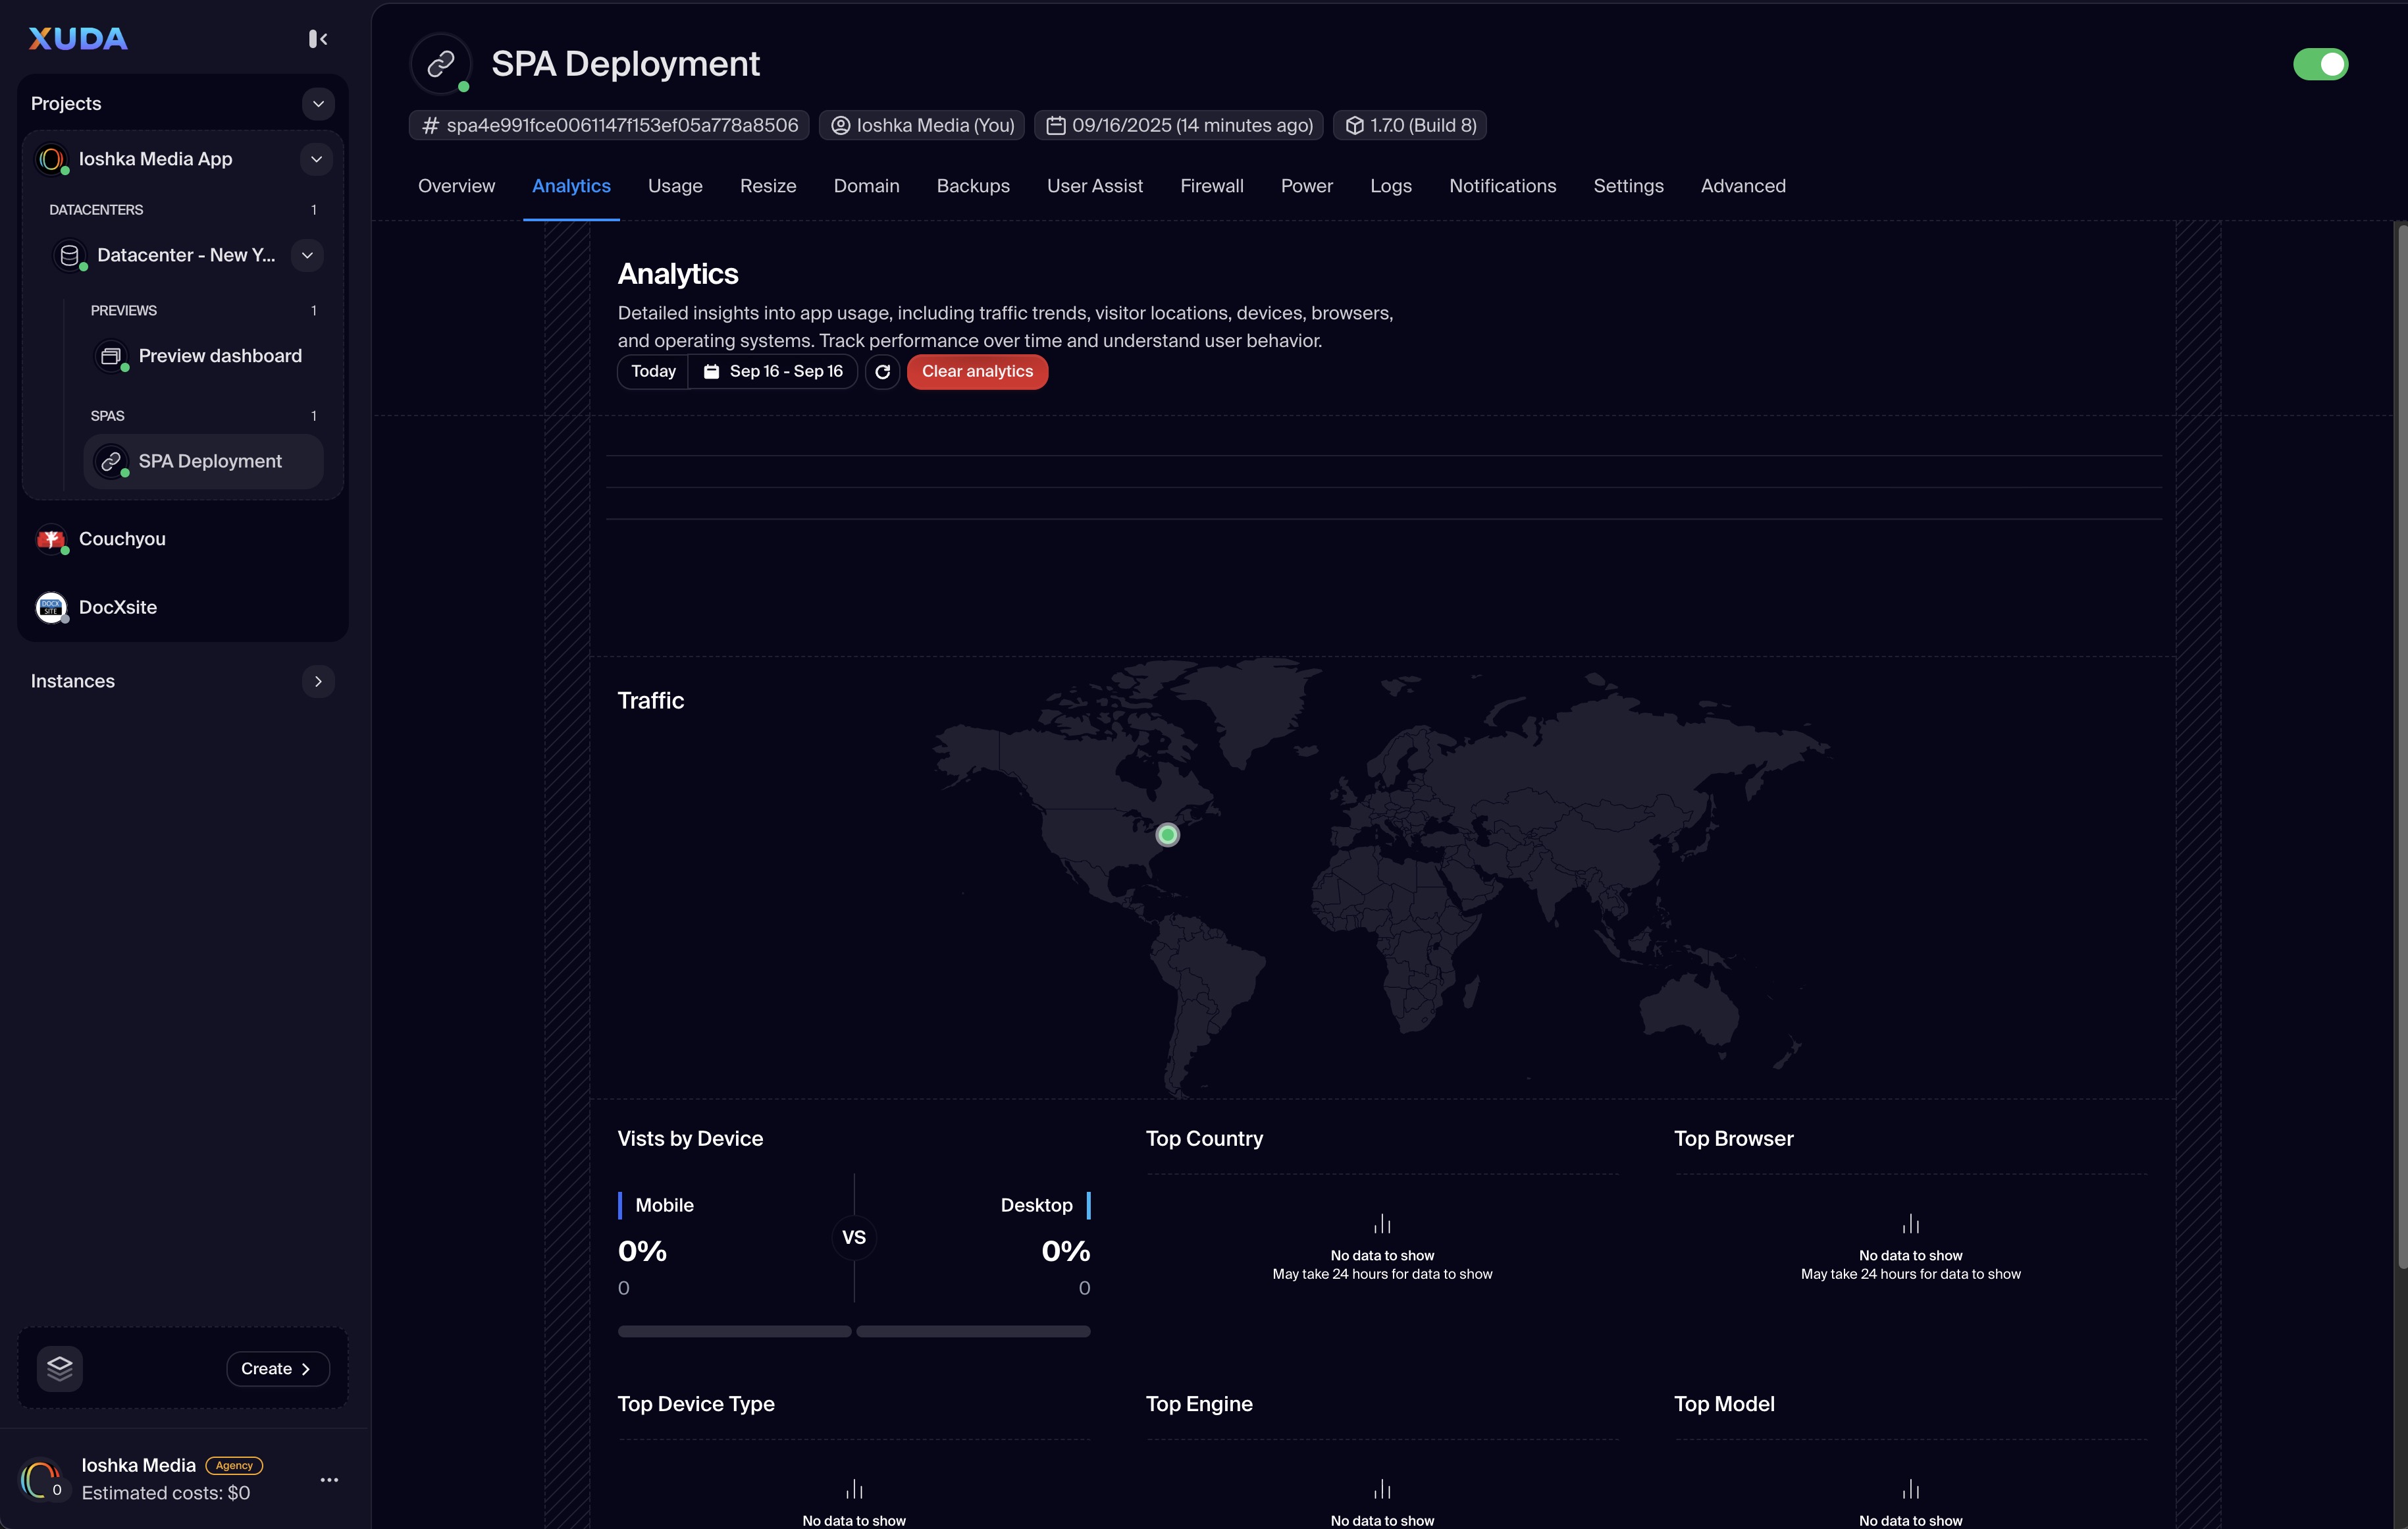Click the Create button
The image size is (2408, 1529).
(277, 1368)
